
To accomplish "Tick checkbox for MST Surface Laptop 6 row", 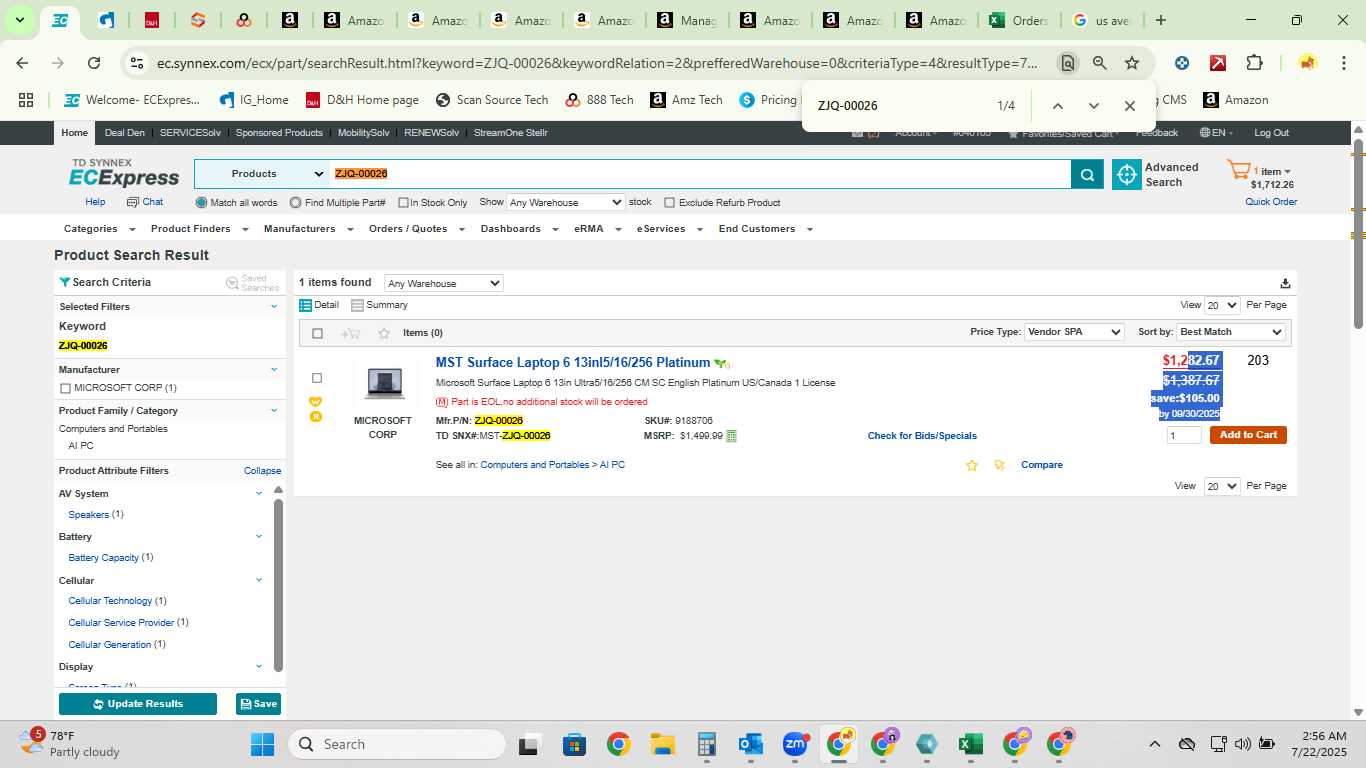I will tap(317, 378).
